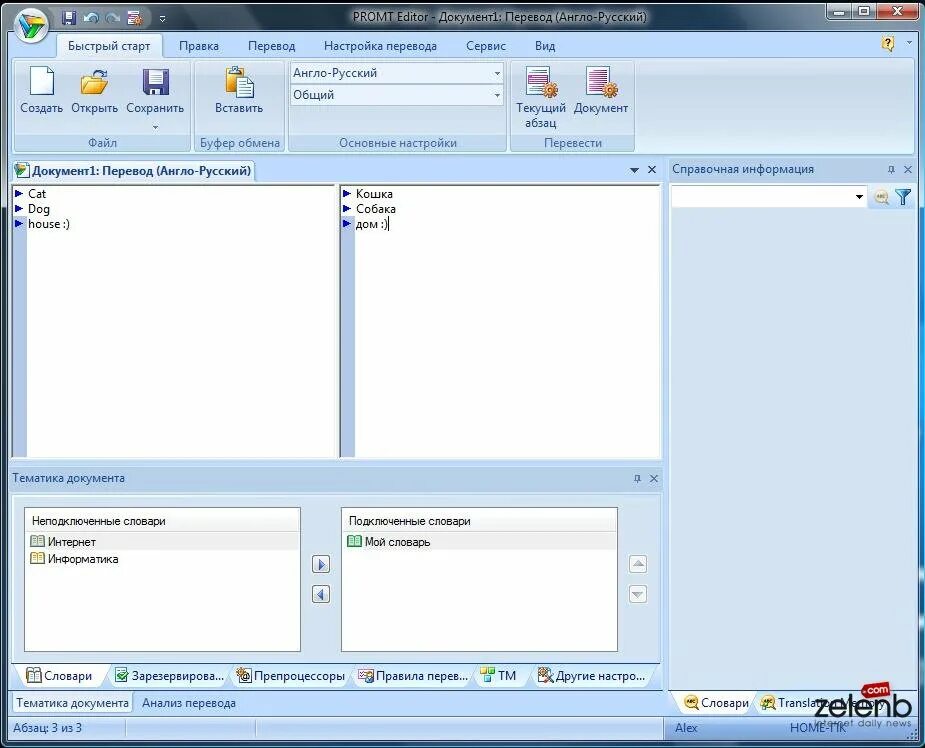Select the Анализ перевода lower tab
925x748 pixels.
[x=189, y=703]
